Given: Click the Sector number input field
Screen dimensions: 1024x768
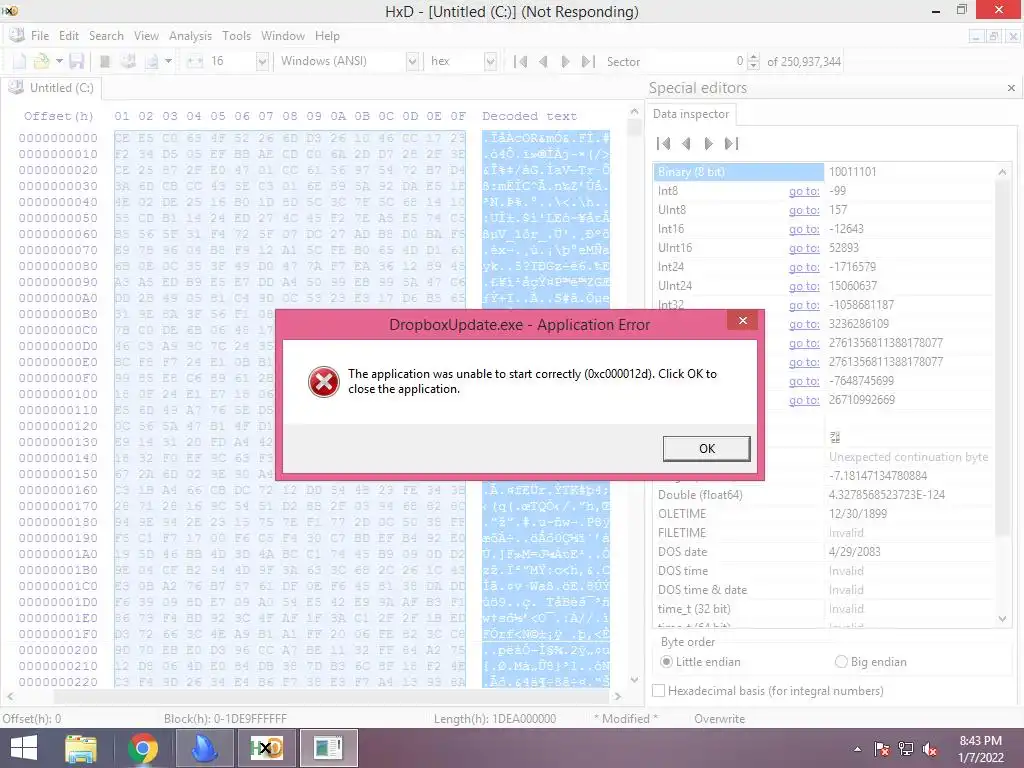Looking at the screenshot, I should pos(694,61).
